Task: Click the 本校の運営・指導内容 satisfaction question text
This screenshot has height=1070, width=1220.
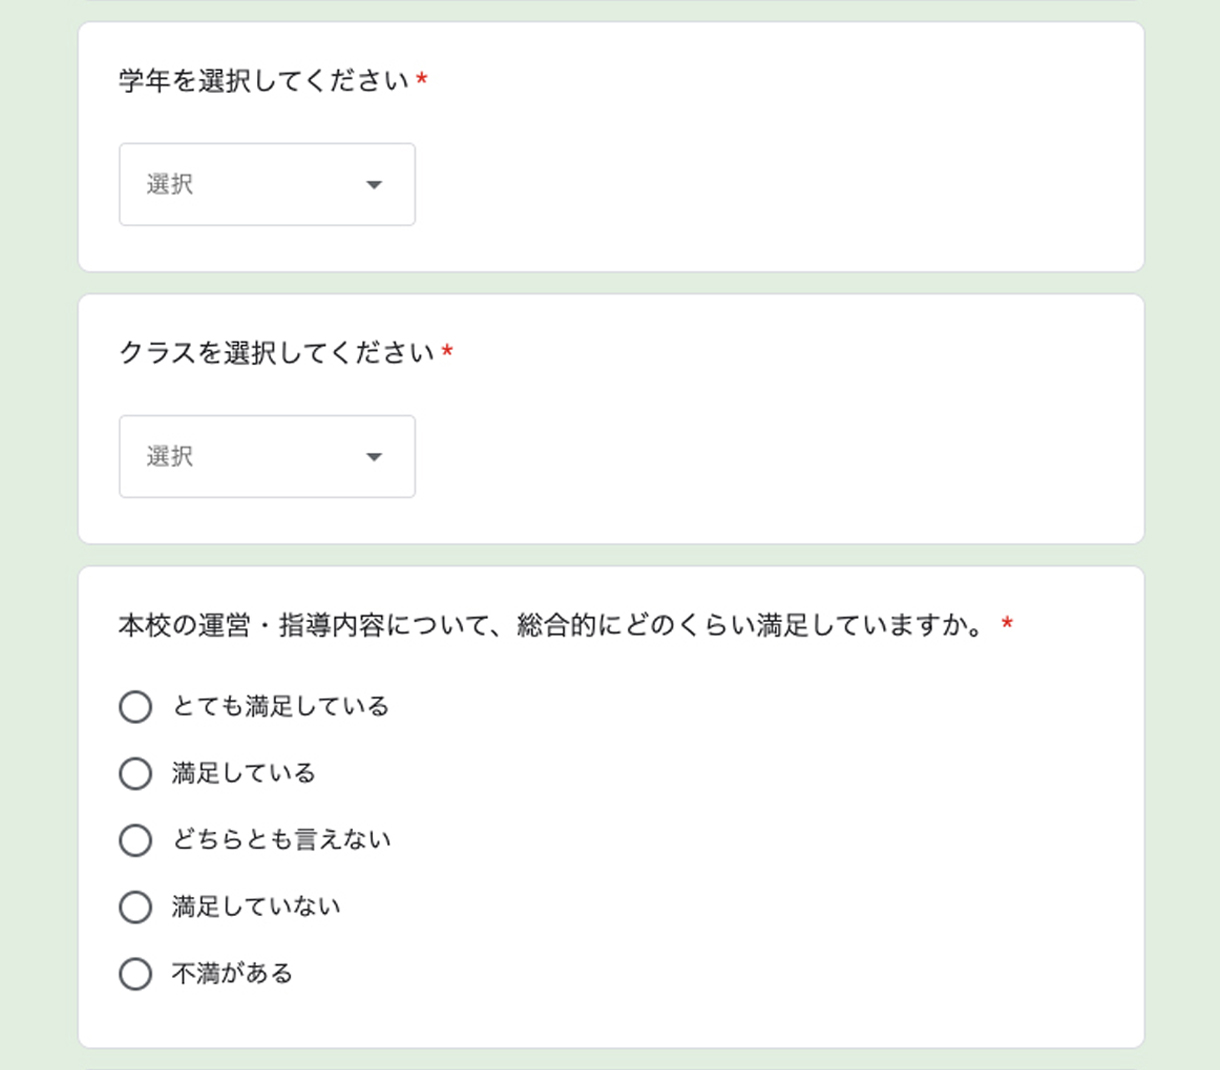Action: (552, 626)
